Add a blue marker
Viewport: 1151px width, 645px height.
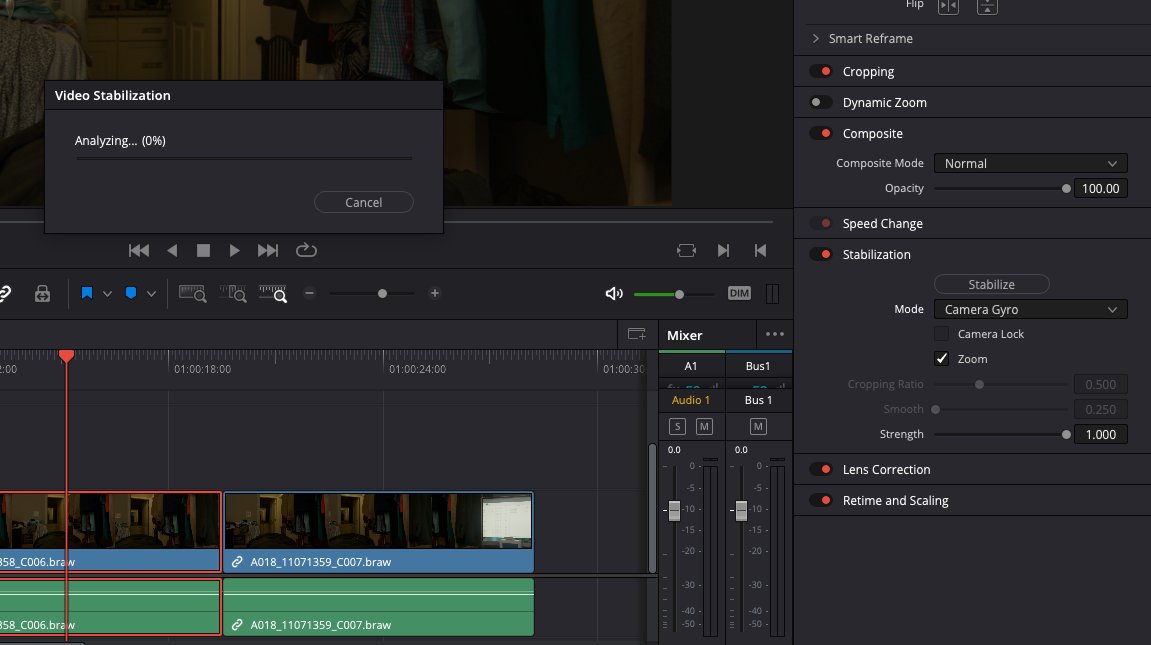(131, 294)
